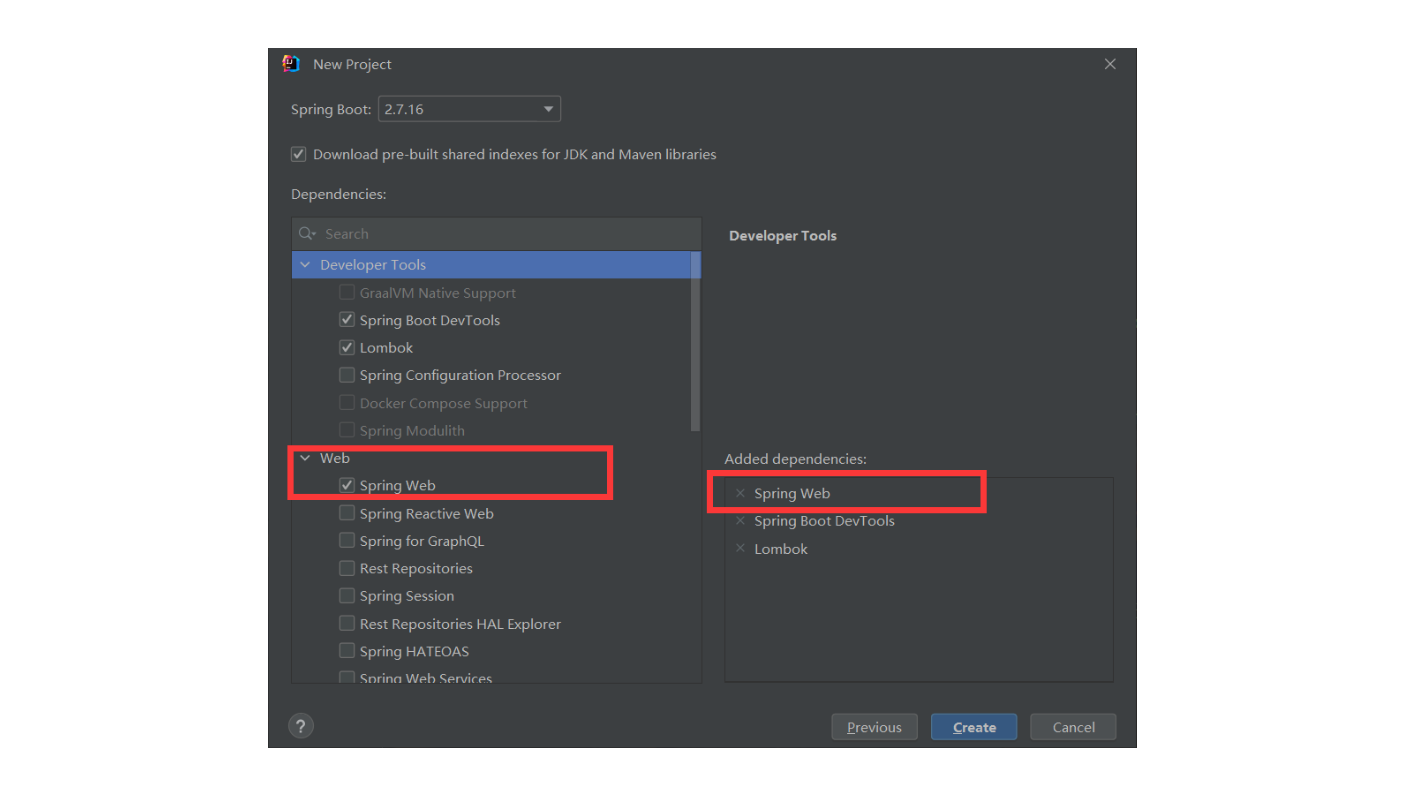Open the Spring Boot version dropdown
The image size is (1418, 801).
tap(469, 109)
